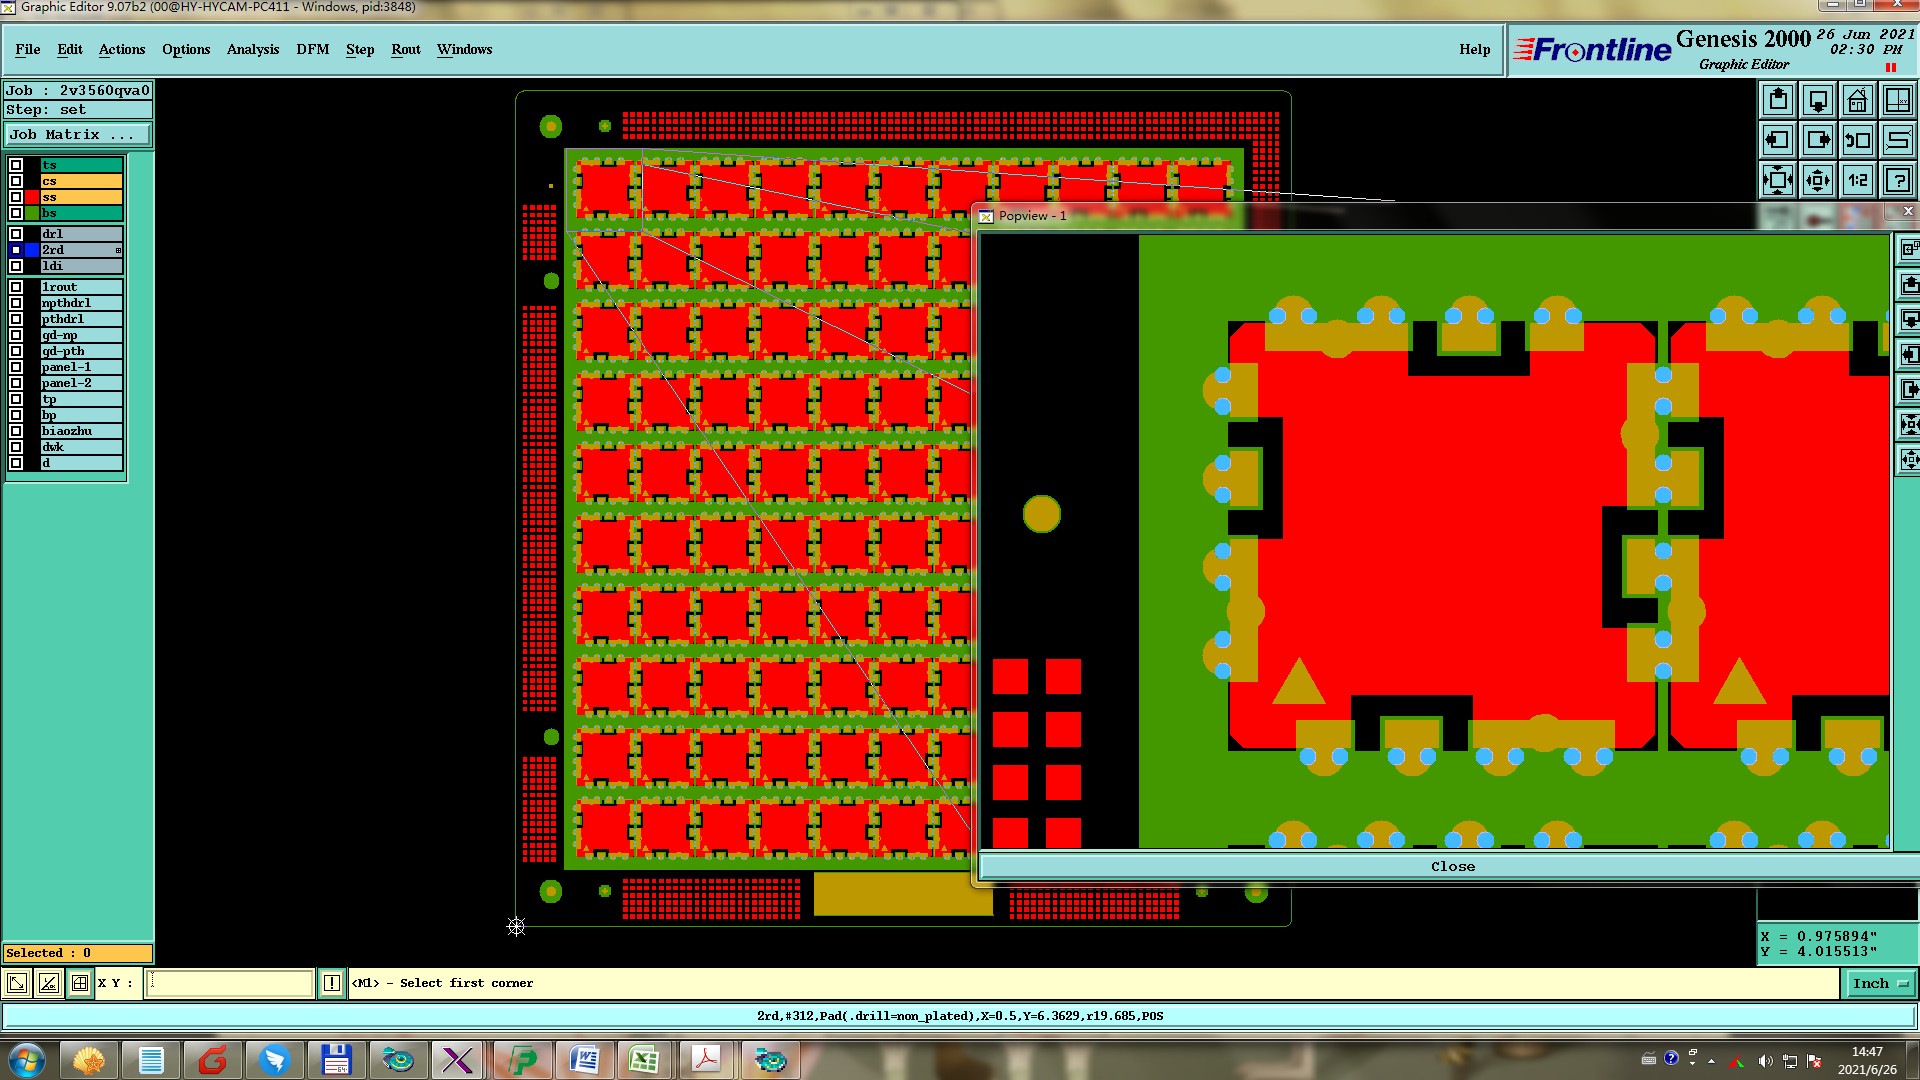1920x1080 pixels.
Task: Toggle the 1rout layer checkbox
Action: [x=16, y=287]
